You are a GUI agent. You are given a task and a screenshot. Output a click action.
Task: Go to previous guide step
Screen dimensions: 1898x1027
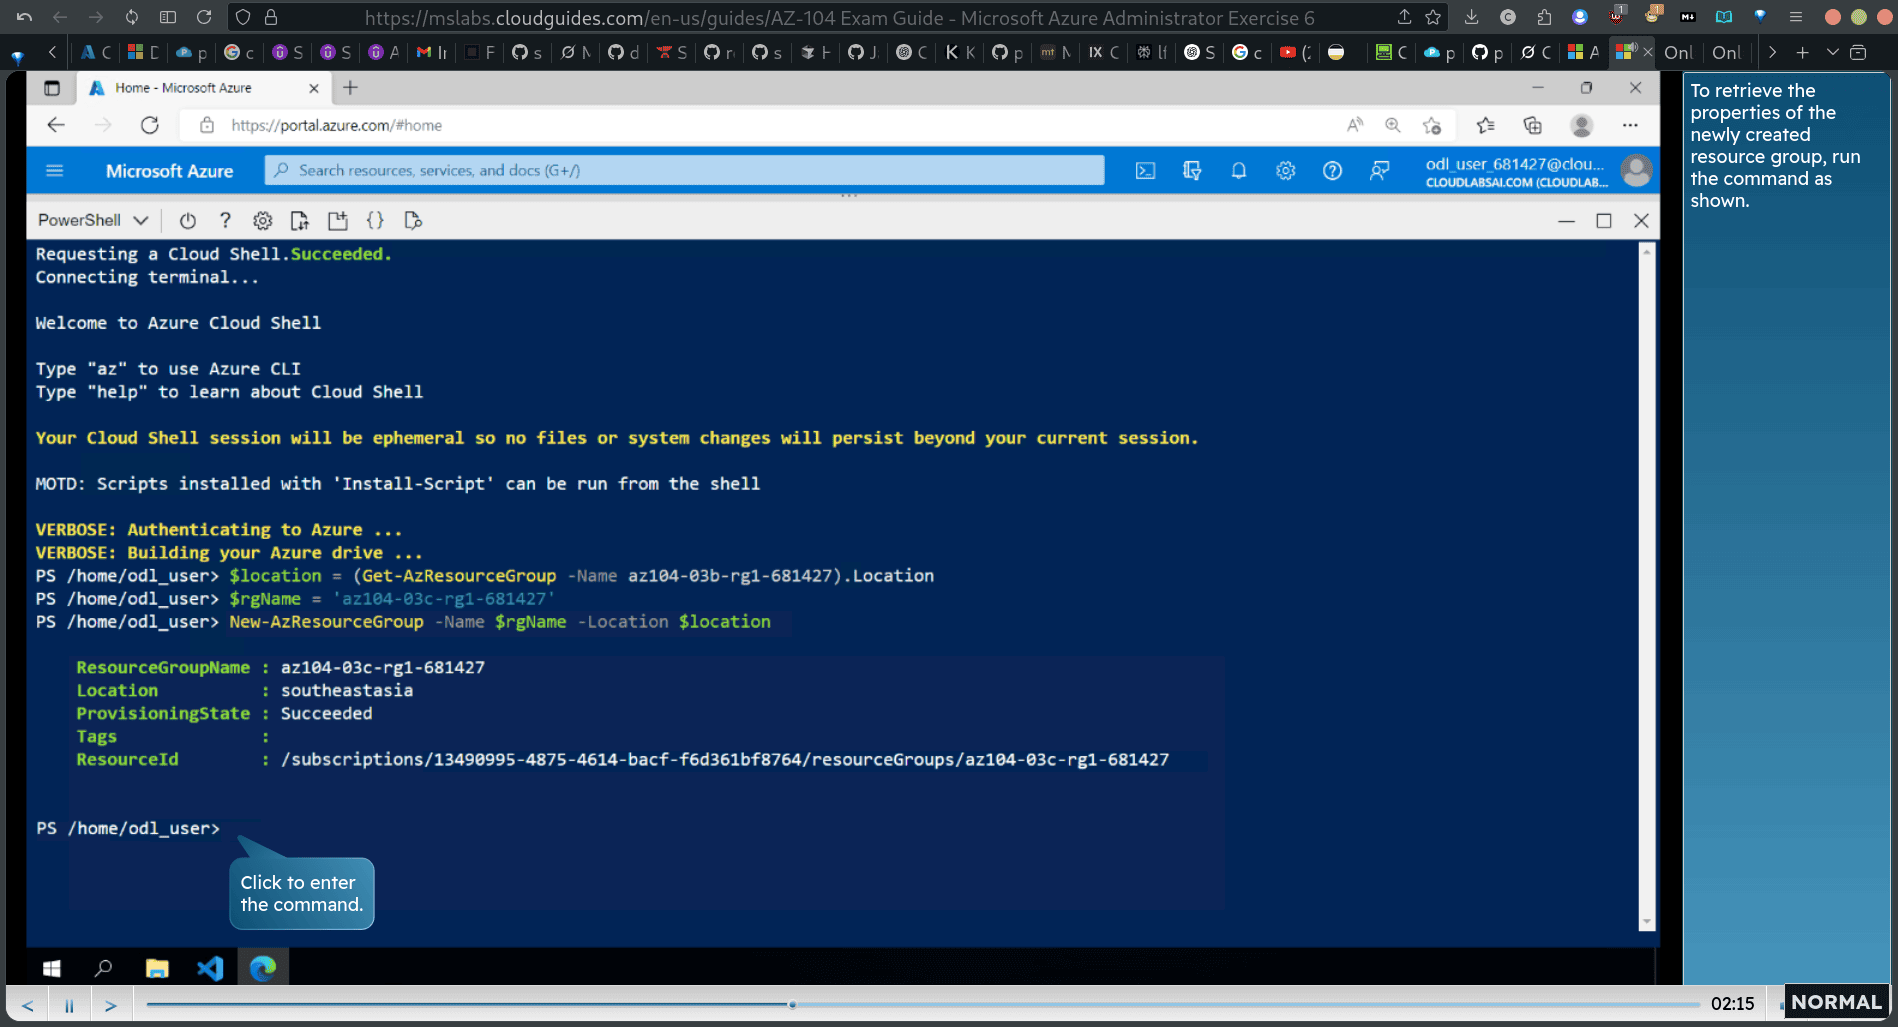point(28,1005)
